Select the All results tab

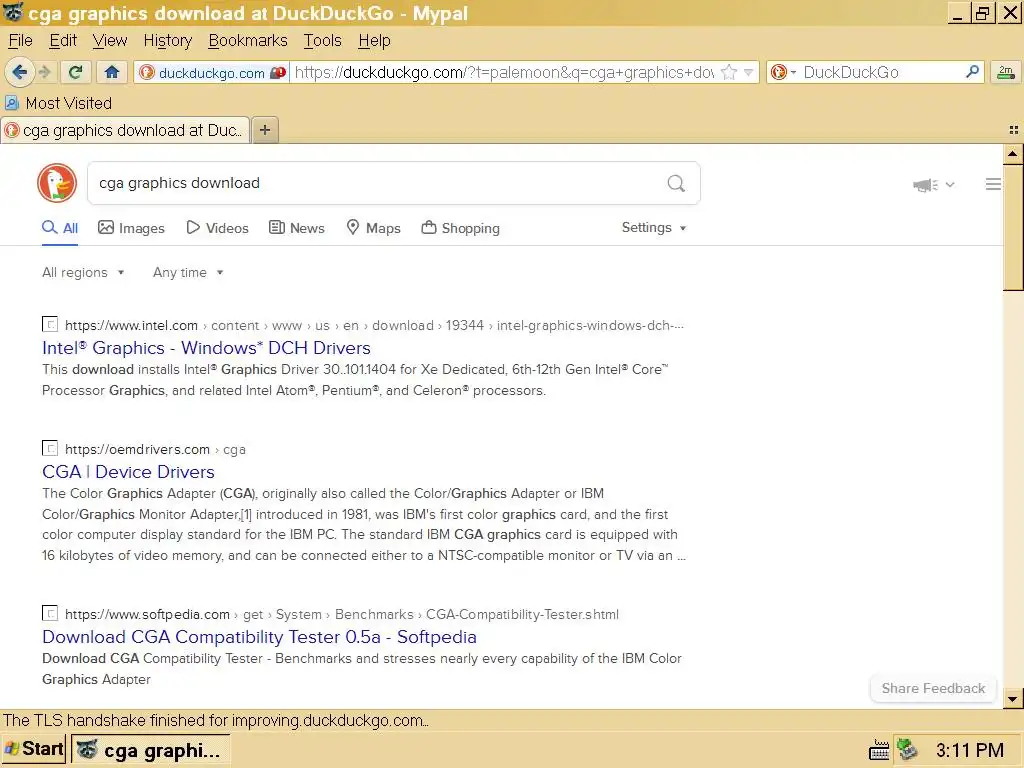coord(60,228)
